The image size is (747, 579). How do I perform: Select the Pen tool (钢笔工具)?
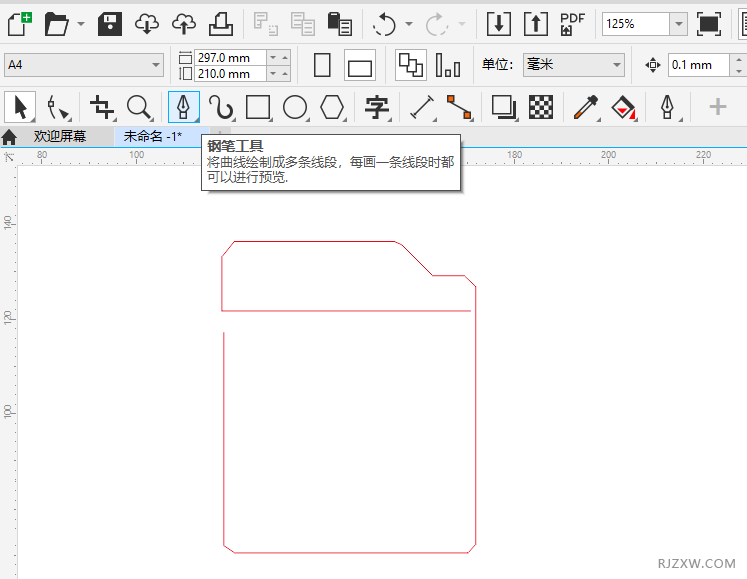click(x=183, y=107)
